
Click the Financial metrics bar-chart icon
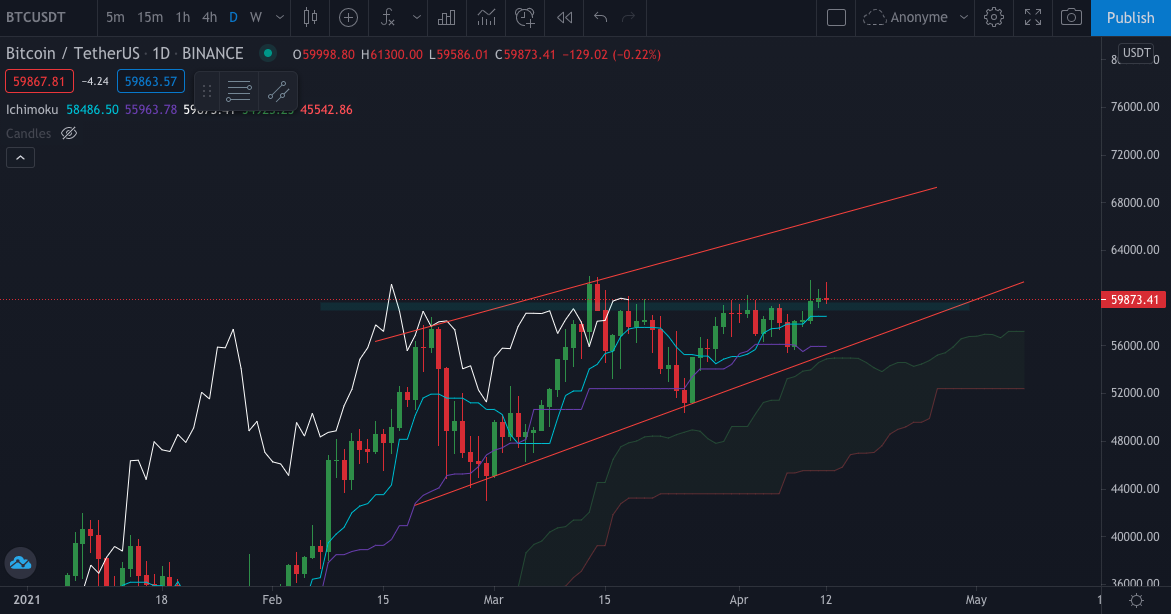coord(445,18)
